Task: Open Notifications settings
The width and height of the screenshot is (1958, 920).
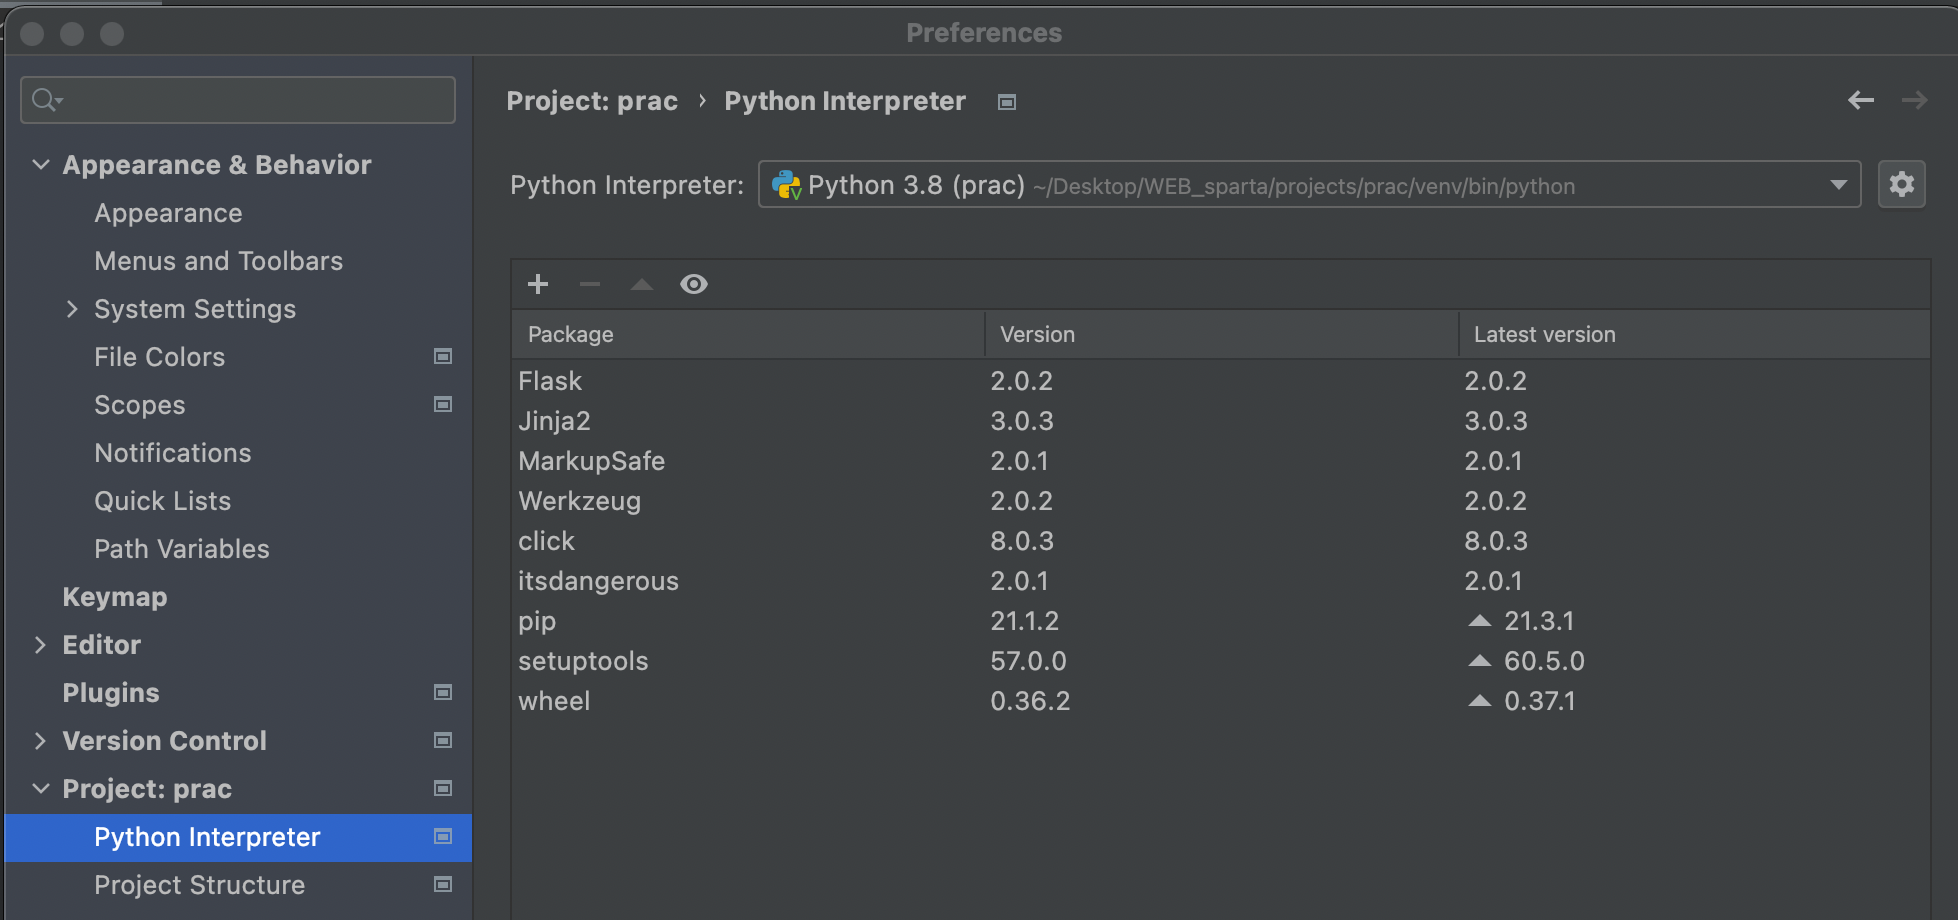Action: (x=172, y=453)
